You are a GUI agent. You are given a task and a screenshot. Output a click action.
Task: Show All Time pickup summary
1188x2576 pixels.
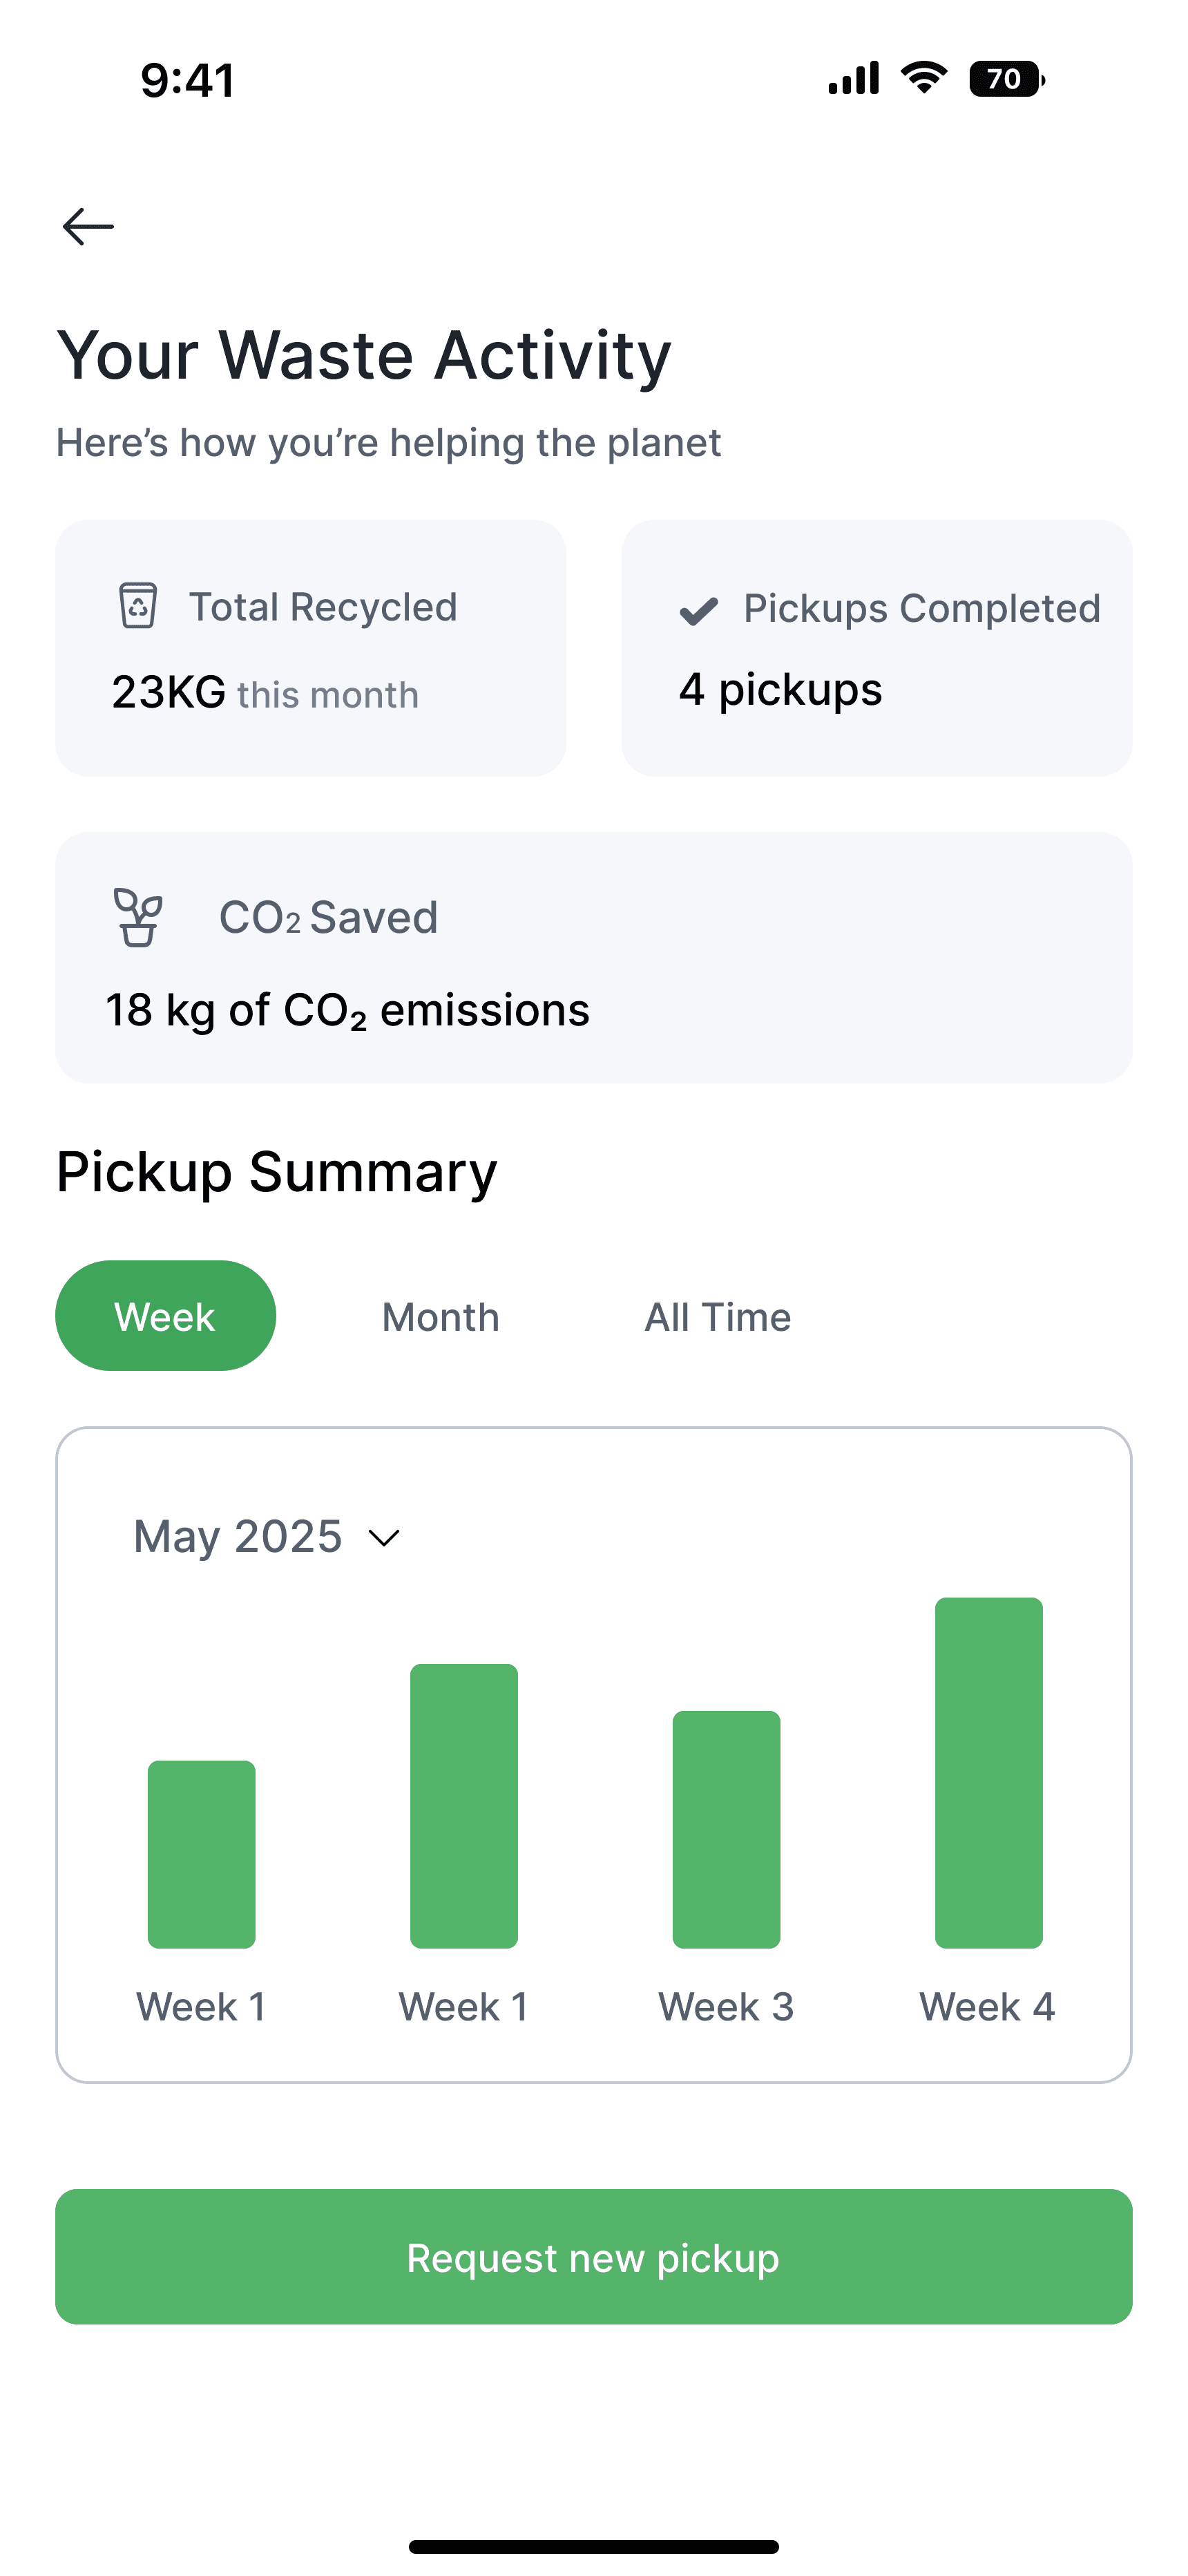718,1317
